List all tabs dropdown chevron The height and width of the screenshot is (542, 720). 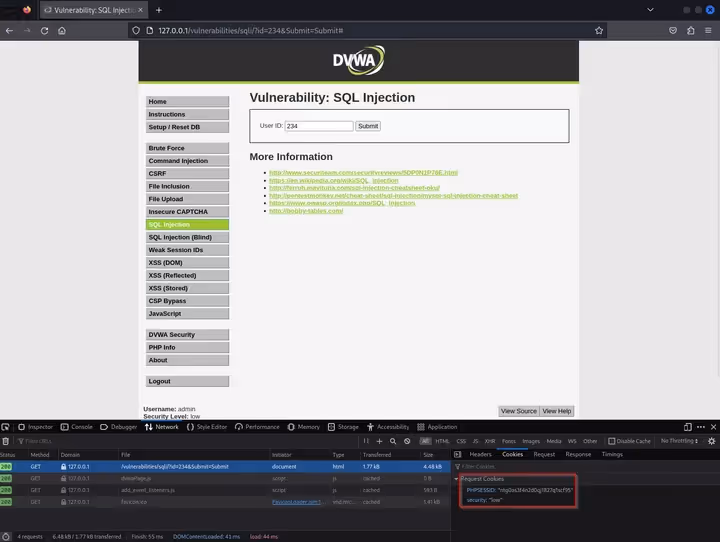tap(650, 10)
